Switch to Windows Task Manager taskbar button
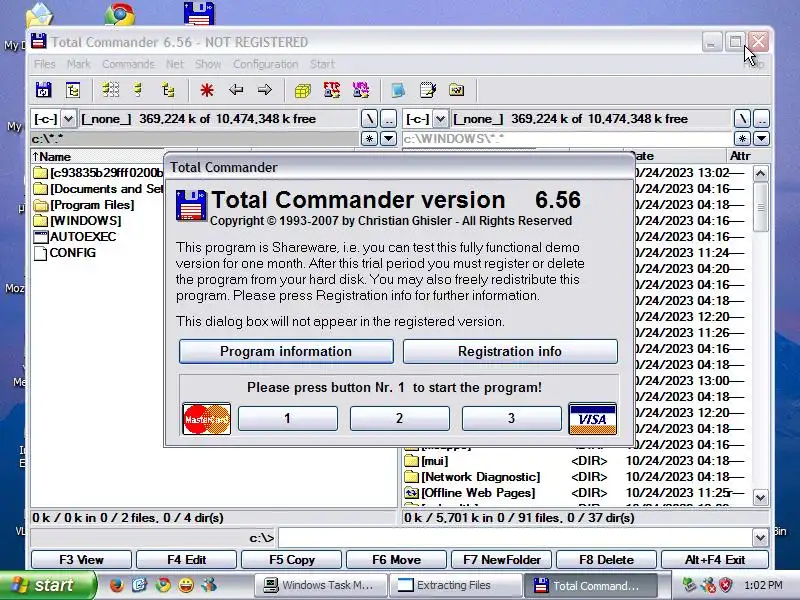The width and height of the screenshot is (800, 600). click(x=320, y=585)
